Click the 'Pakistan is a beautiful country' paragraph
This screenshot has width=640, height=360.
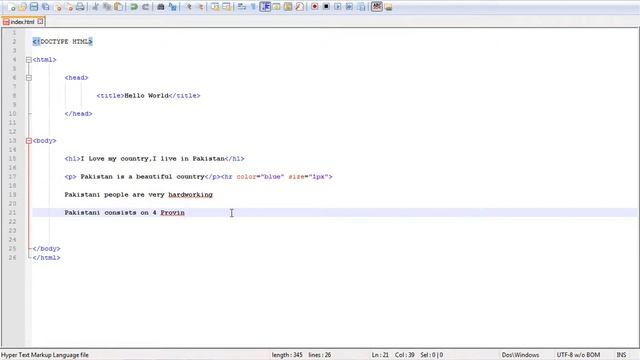(x=142, y=177)
